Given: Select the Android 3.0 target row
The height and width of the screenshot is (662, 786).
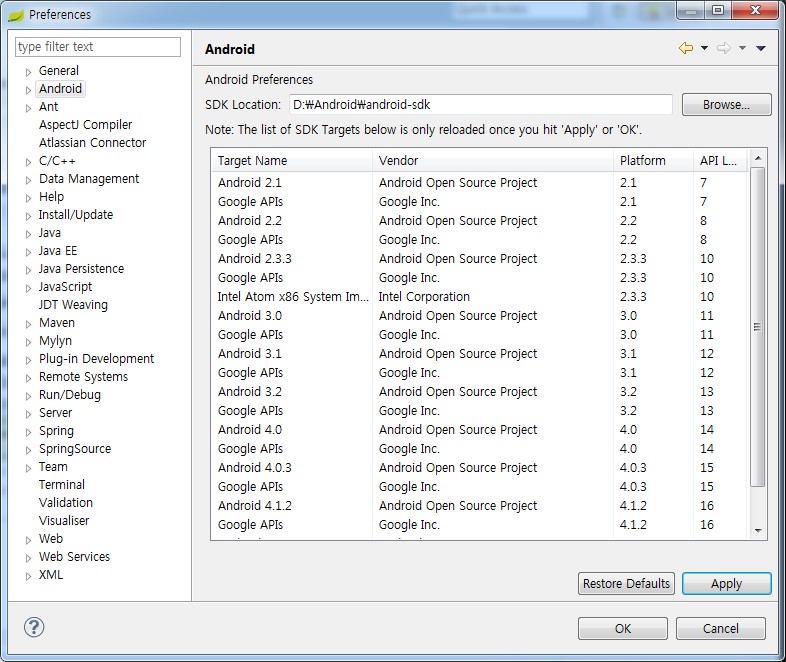Looking at the screenshot, I should pos(480,316).
